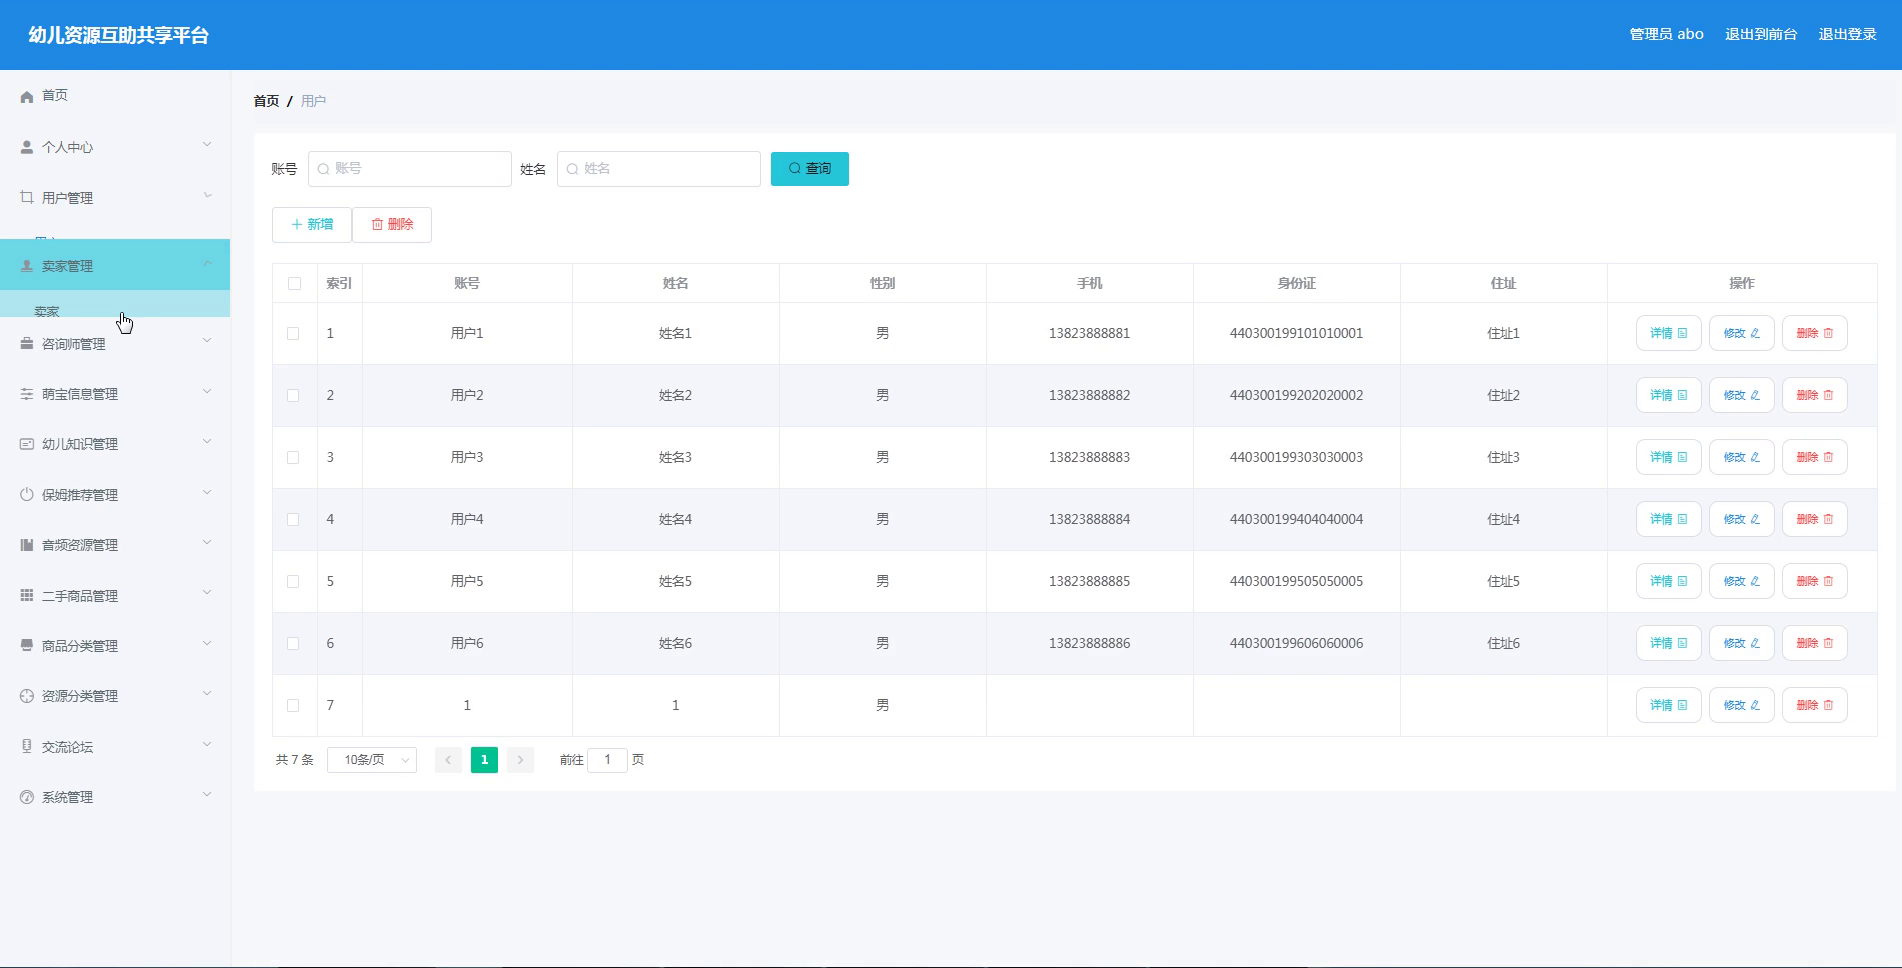The image size is (1902, 968).
Task: Click the microphone icon next to 交流论坛
Action: pos(27,746)
